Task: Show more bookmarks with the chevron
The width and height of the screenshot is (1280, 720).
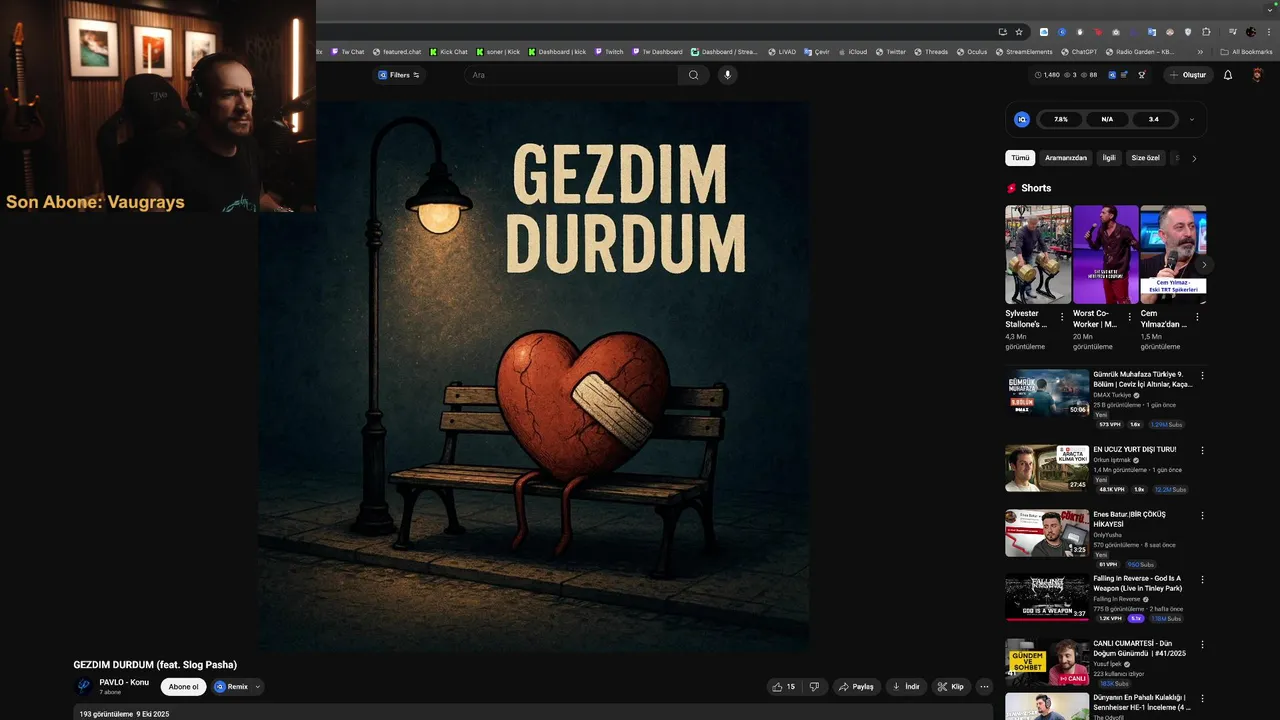Action: coord(1200,52)
